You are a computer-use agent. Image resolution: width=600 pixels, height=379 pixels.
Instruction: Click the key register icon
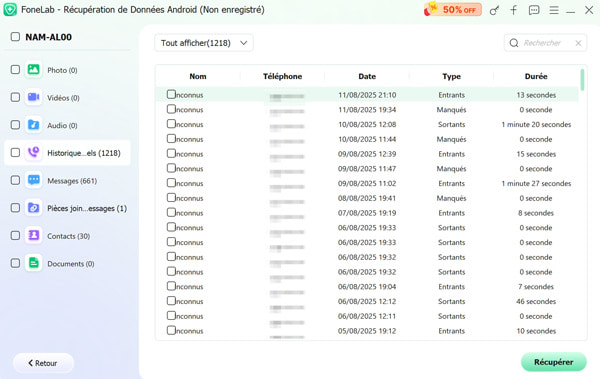(494, 10)
